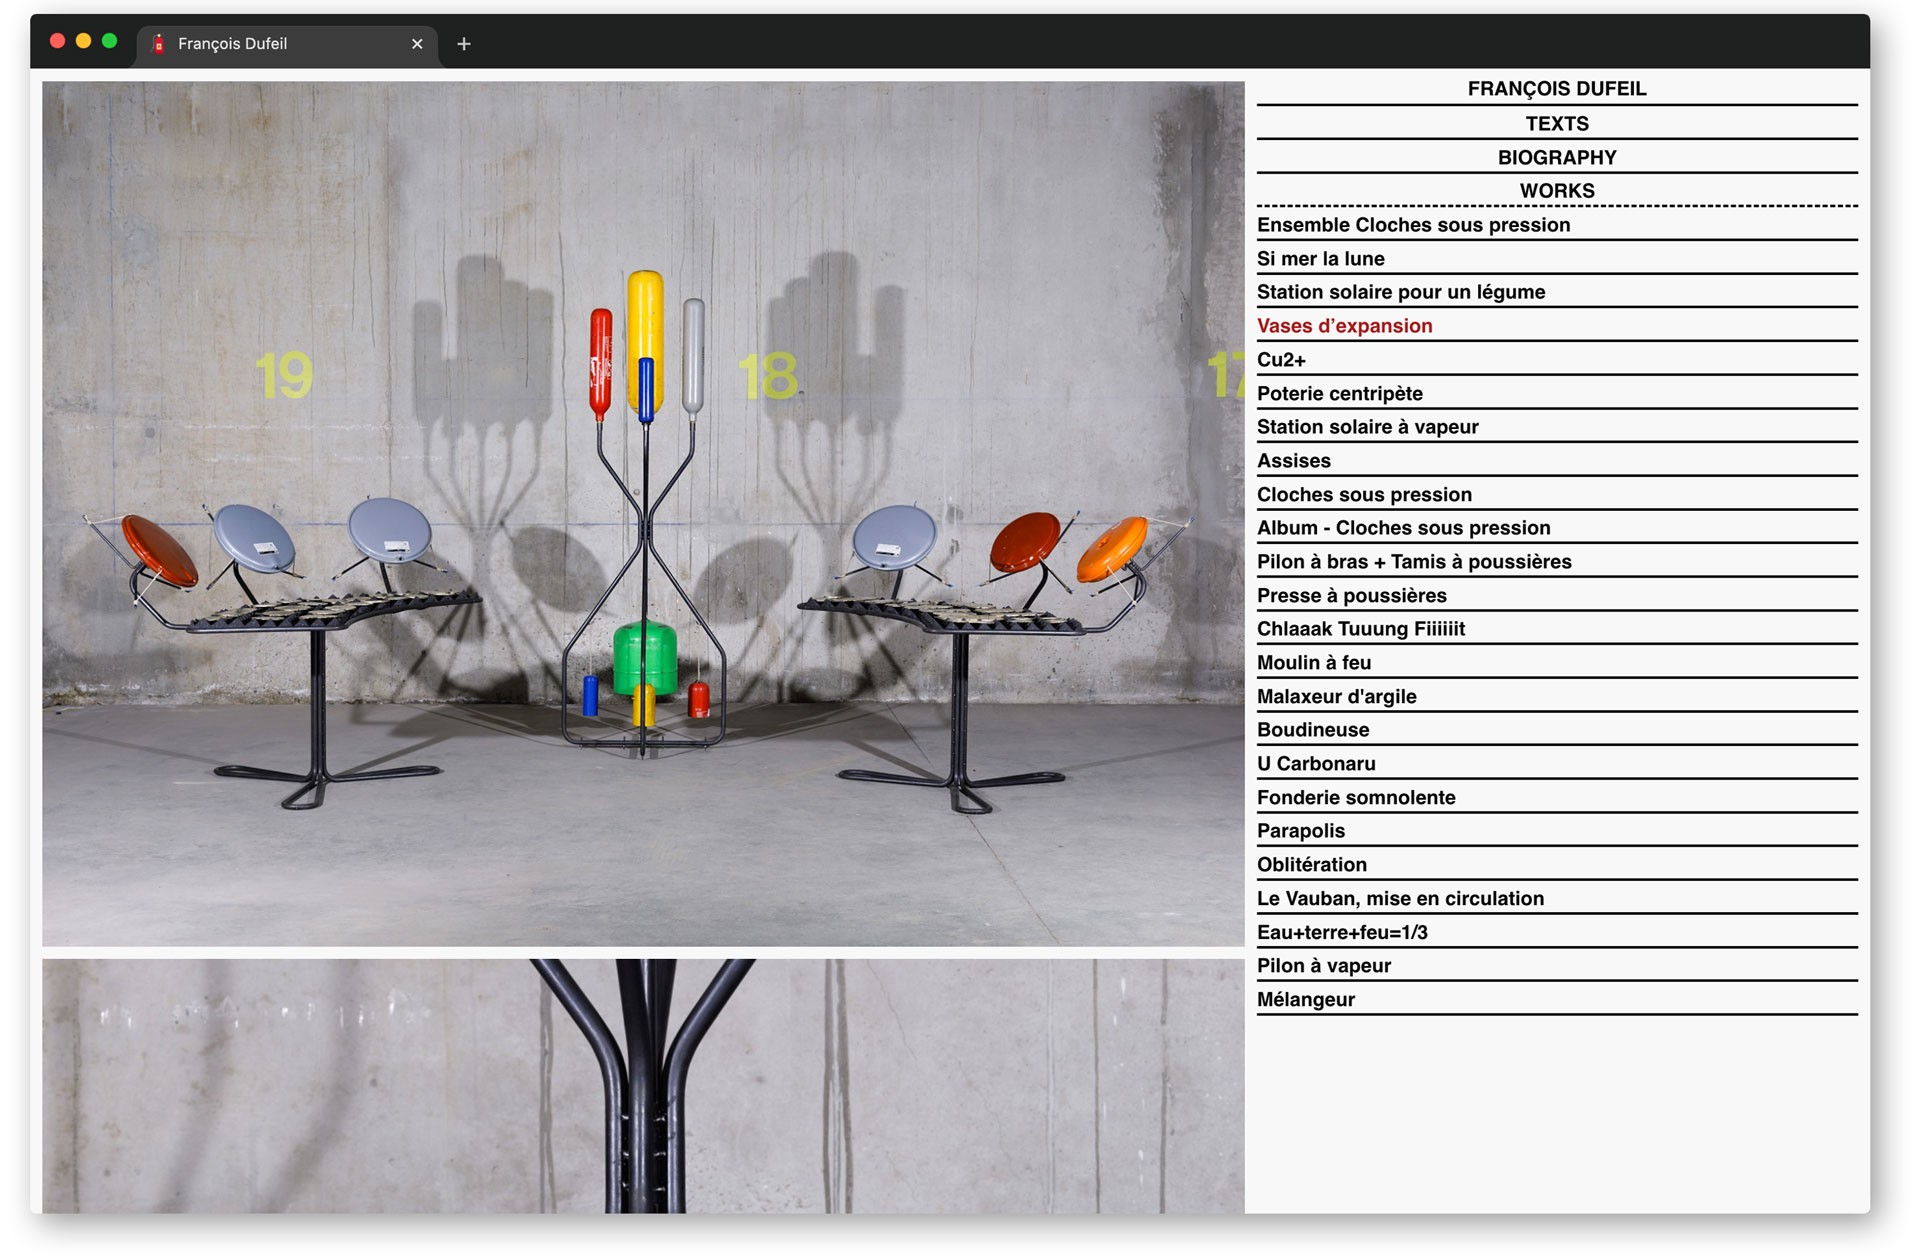Click the yellow minimize window button
This screenshot has width=1920, height=1260.
coord(84,41)
